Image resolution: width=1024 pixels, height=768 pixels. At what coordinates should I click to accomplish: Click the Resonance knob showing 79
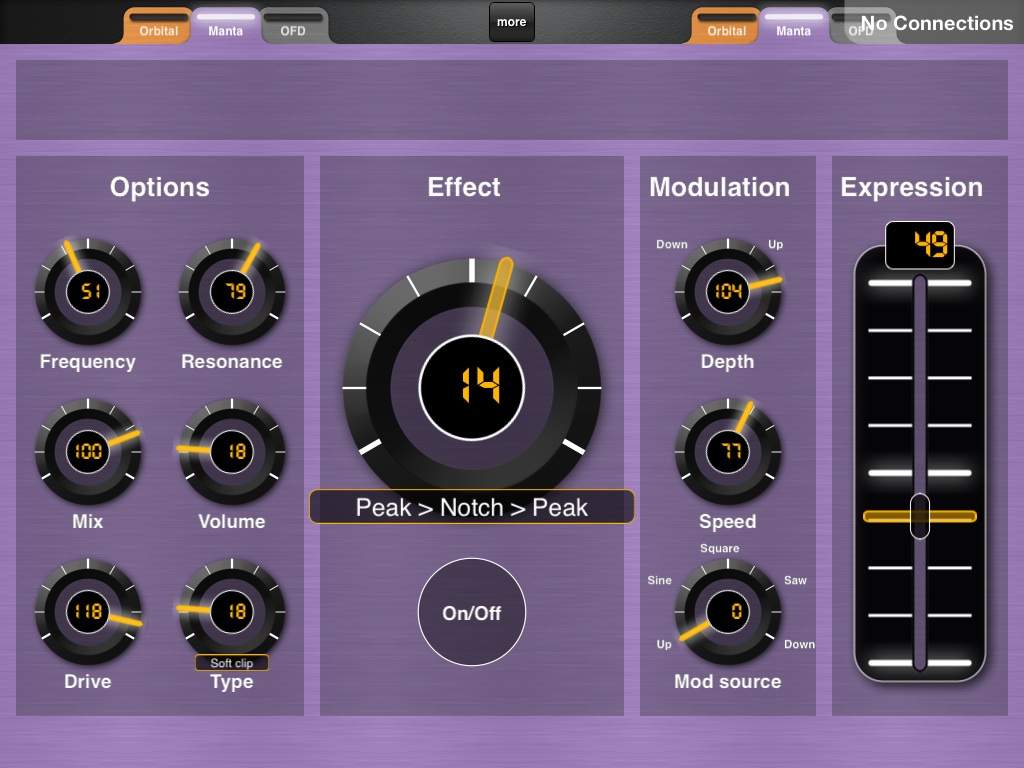coord(232,291)
